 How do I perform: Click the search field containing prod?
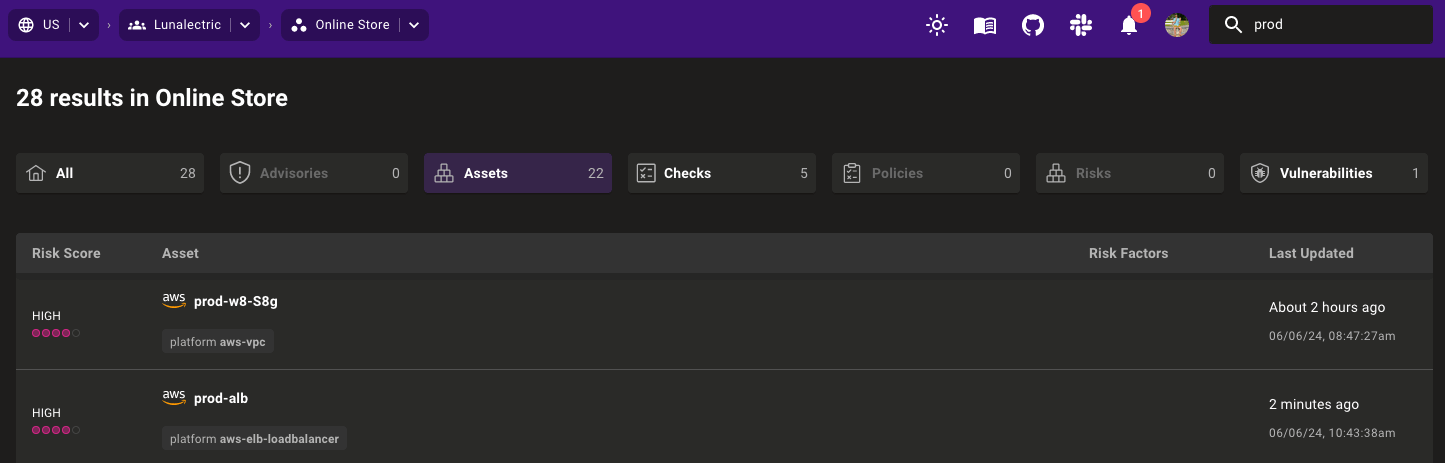point(1335,25)
